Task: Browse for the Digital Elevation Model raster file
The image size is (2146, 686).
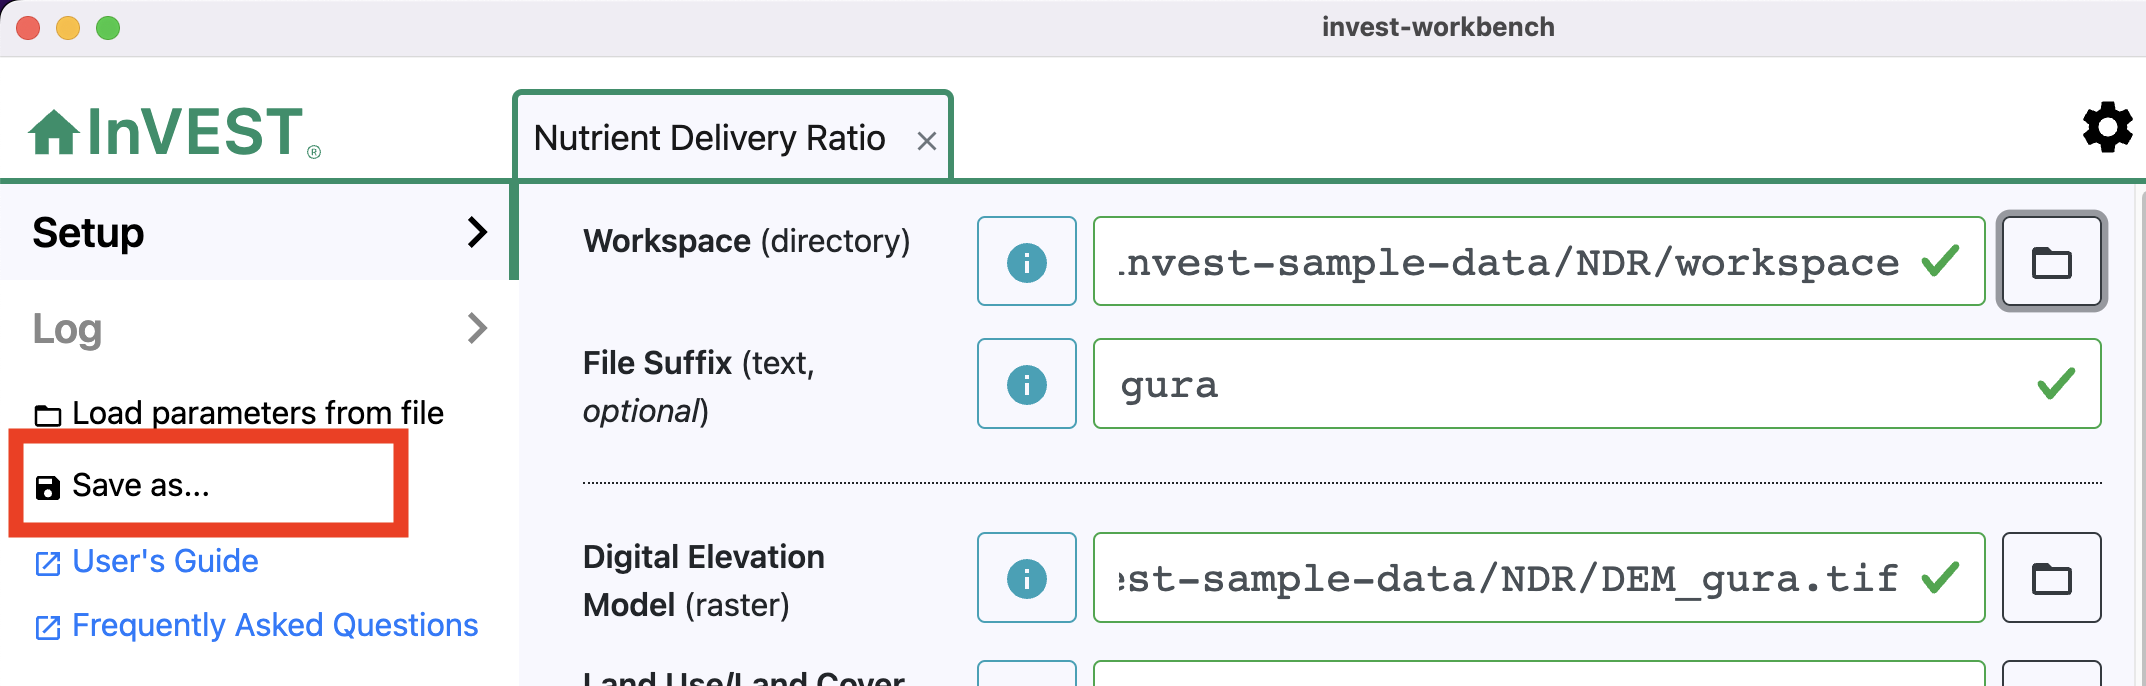Action: [2051, 578]
